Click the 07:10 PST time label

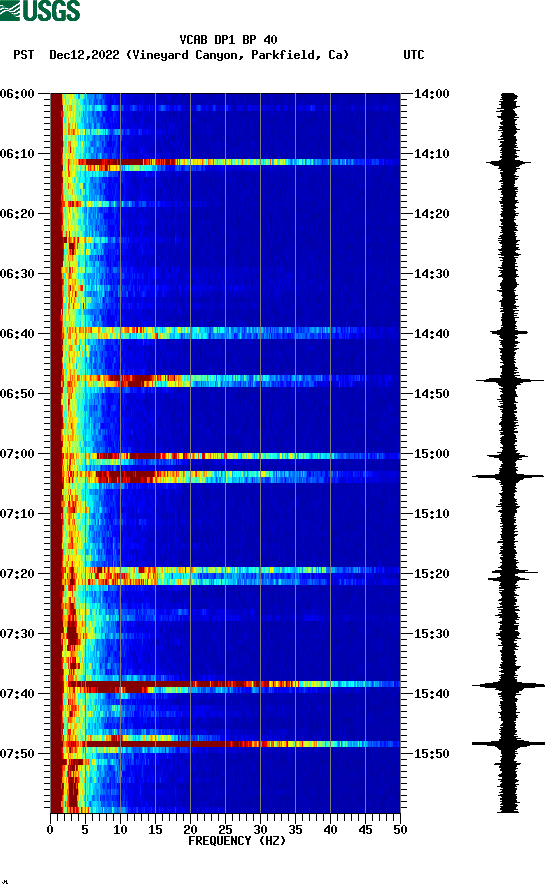[17, 514]
